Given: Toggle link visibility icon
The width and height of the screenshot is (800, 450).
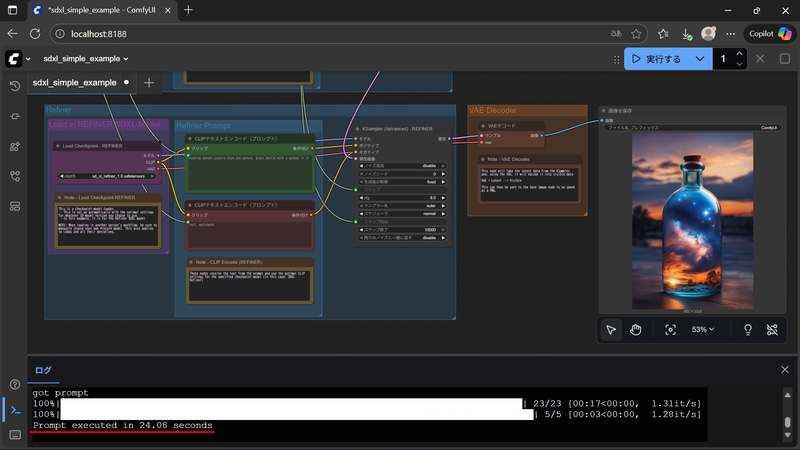Looking at the screenshot, I should pos(772,330).
